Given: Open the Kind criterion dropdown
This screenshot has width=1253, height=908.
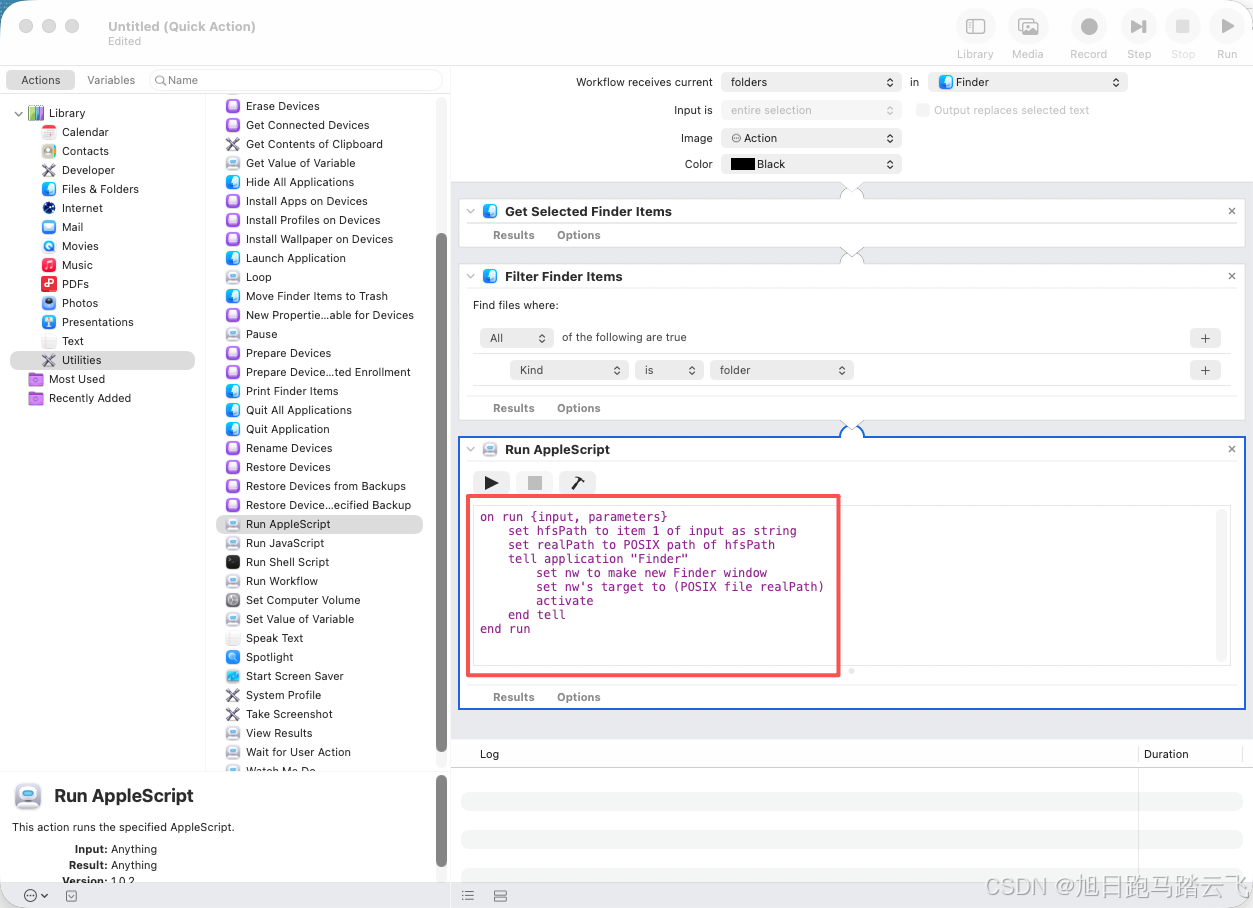Looking at the screenshot, I should 569,370.
